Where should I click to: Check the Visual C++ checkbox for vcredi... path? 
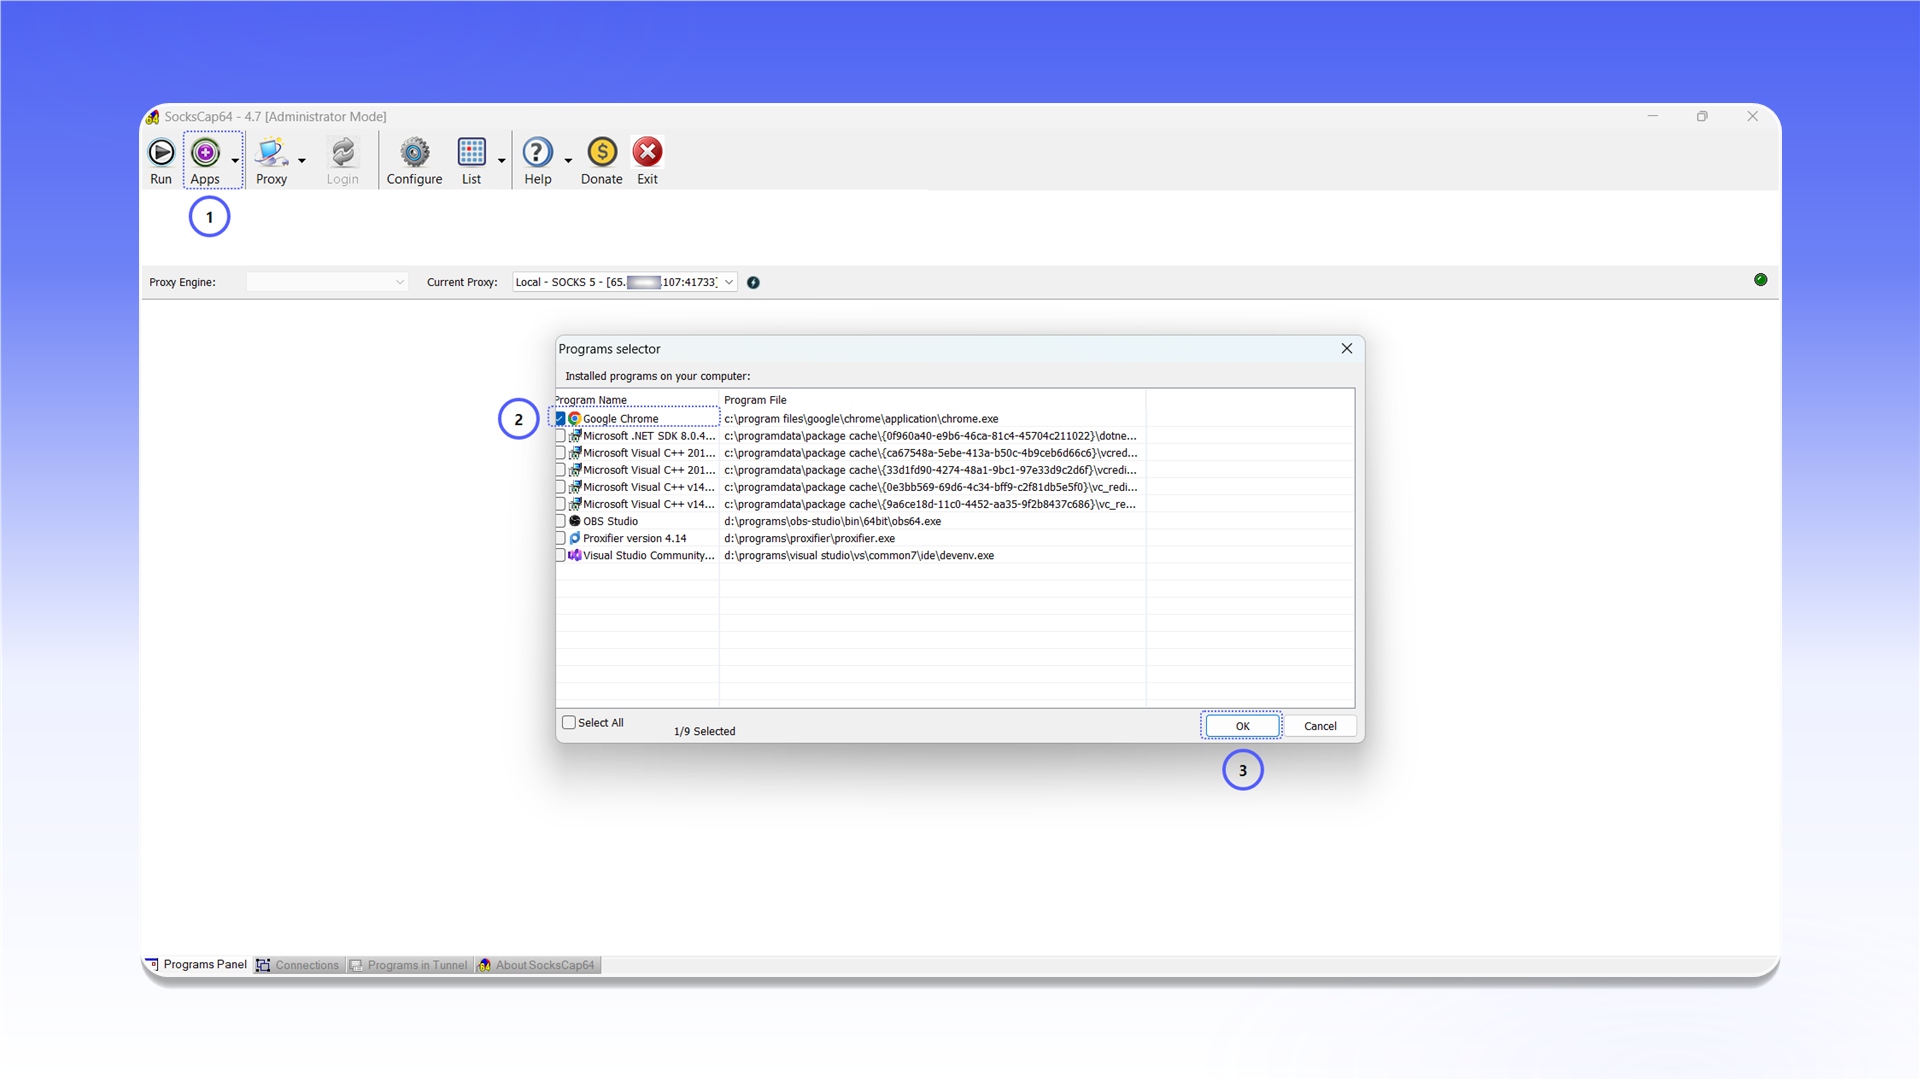pyautogui.click(x=560, y=470)
